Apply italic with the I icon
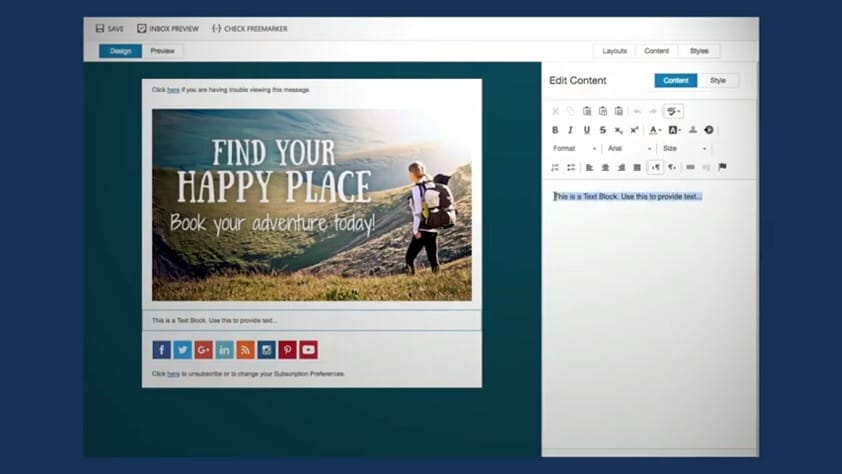The width and height of the screenshot is (842, 474). click(571, 130)
